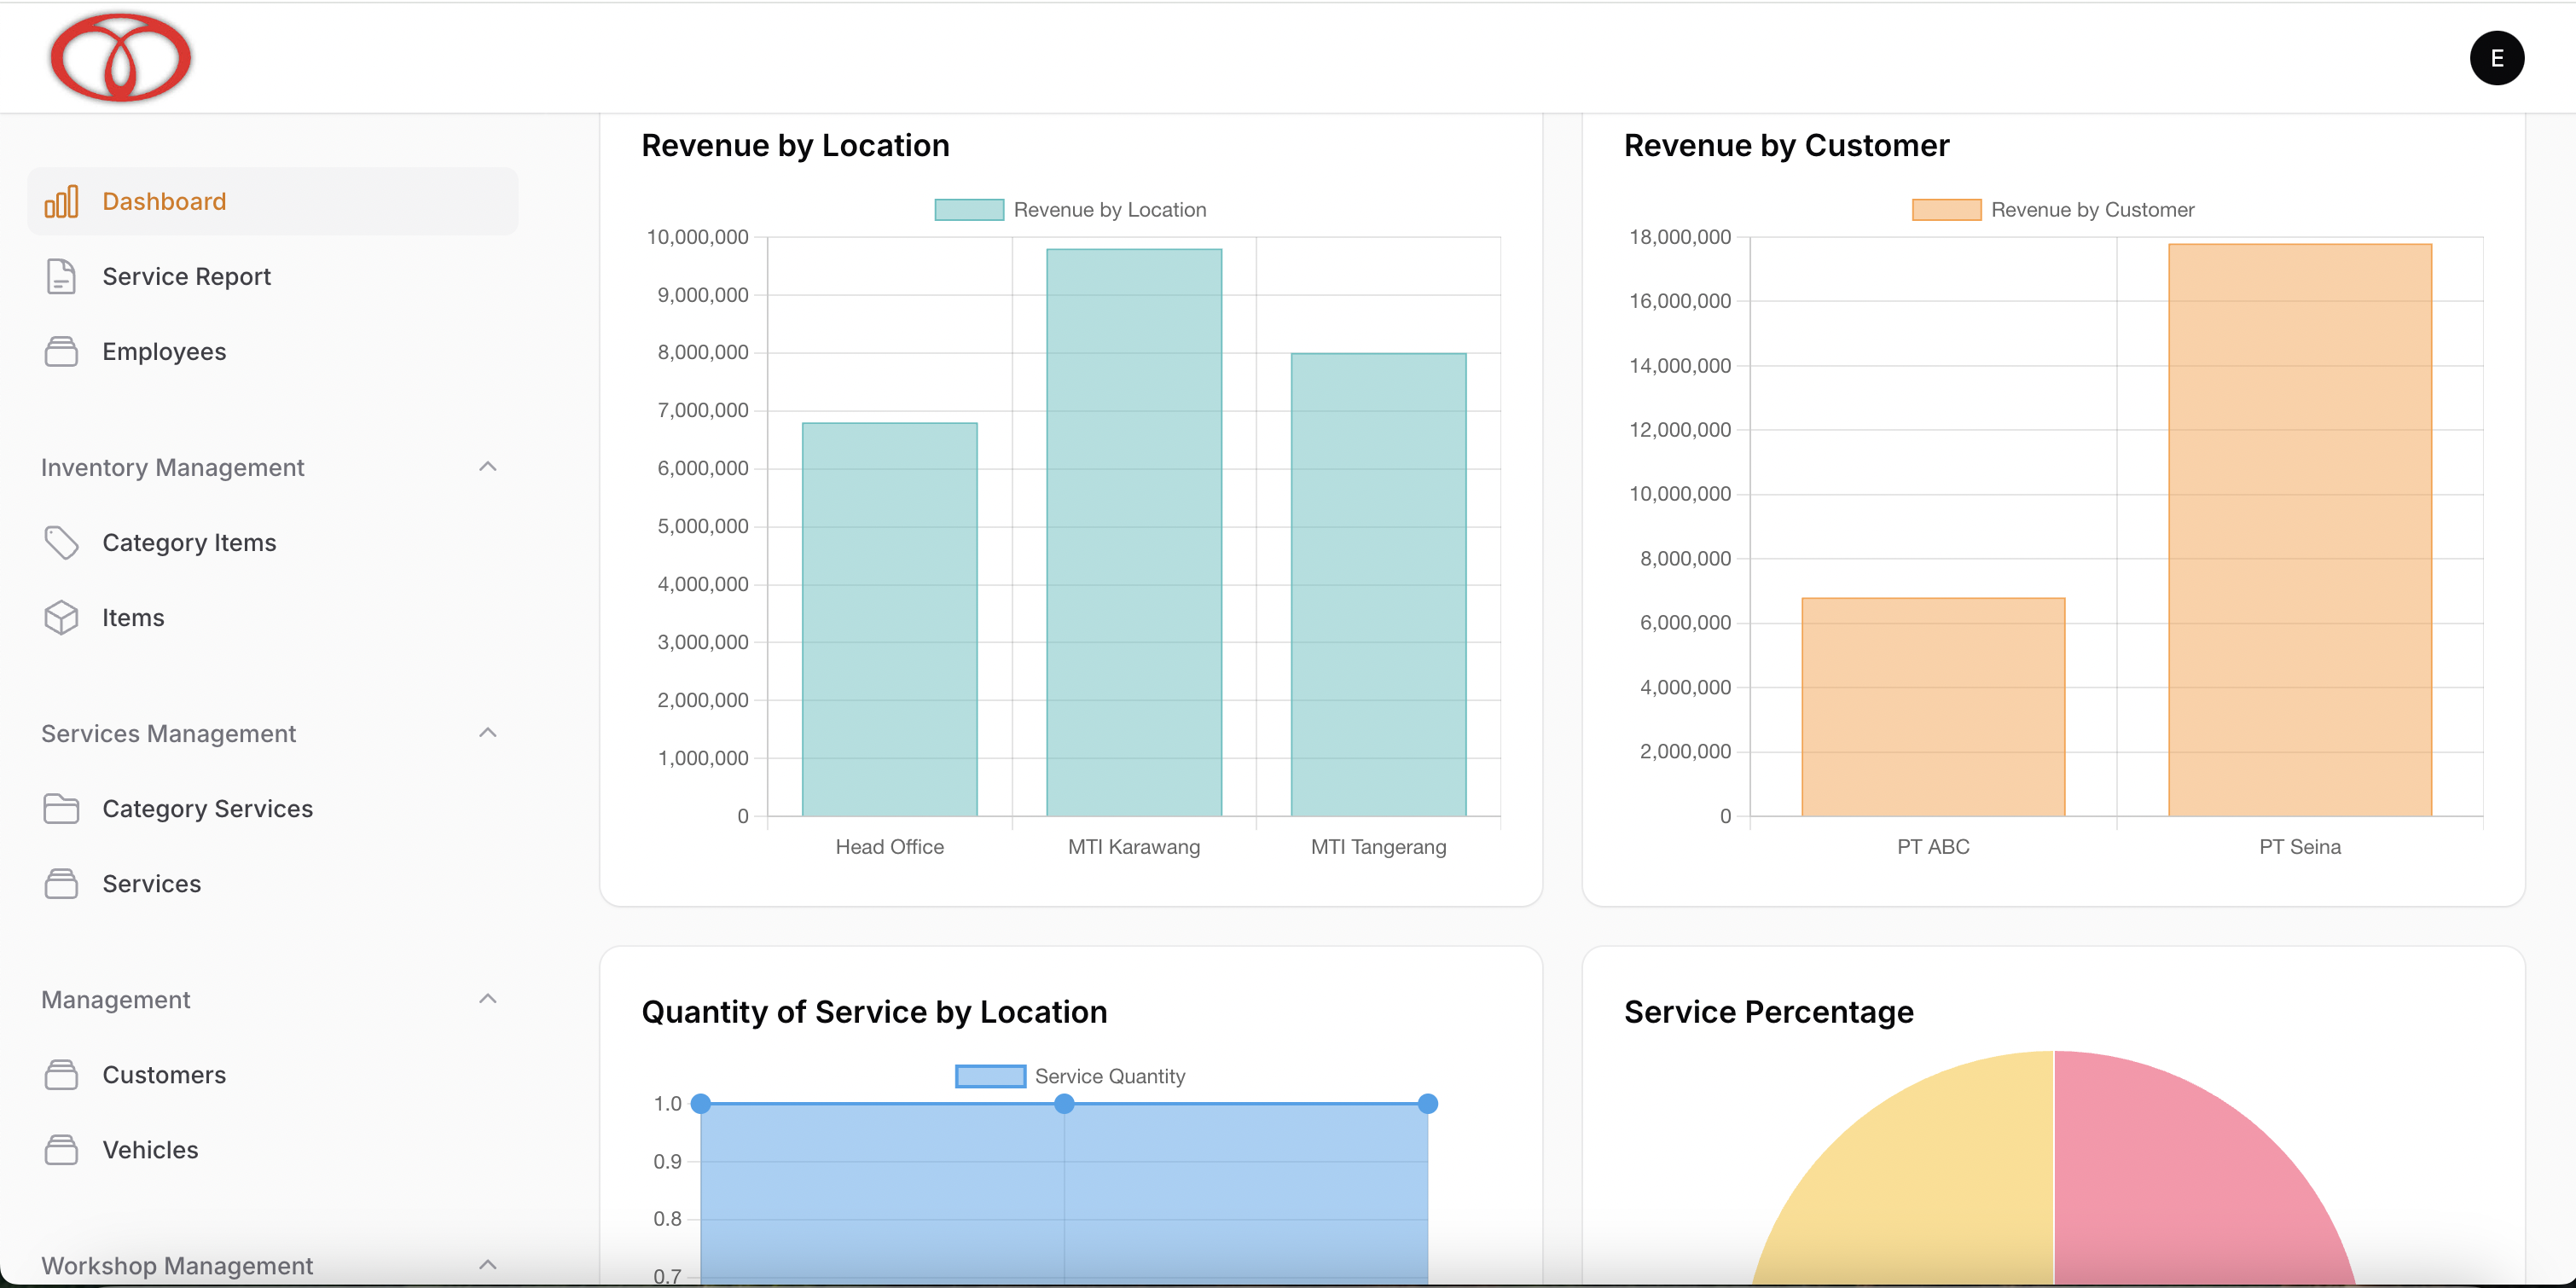This screenshot has width=2576, height=1288.
Task: Click the Category Services folder icon
Action: point(61,808)
